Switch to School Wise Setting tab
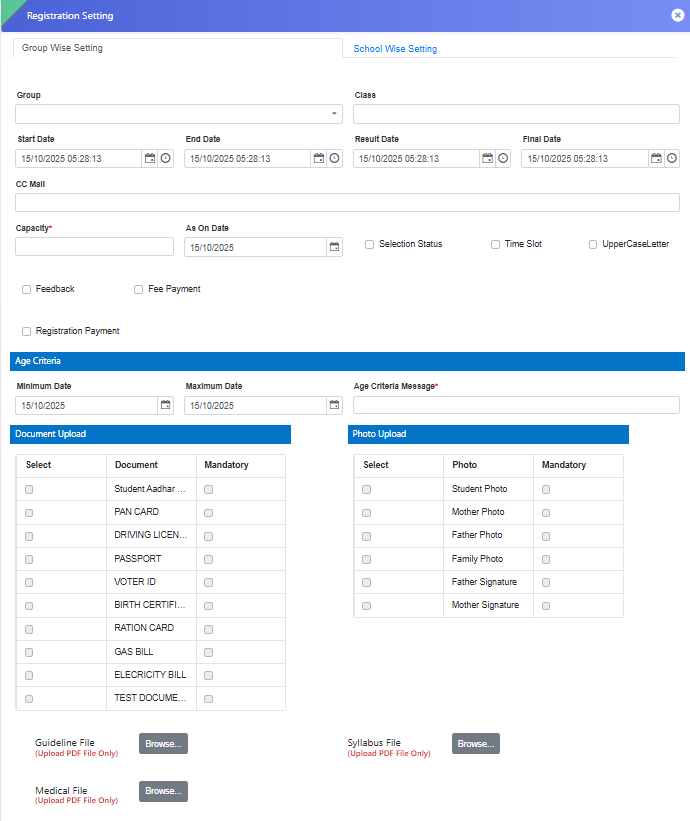The width and height of the screenshot is (690, 821). pos(395,49)
